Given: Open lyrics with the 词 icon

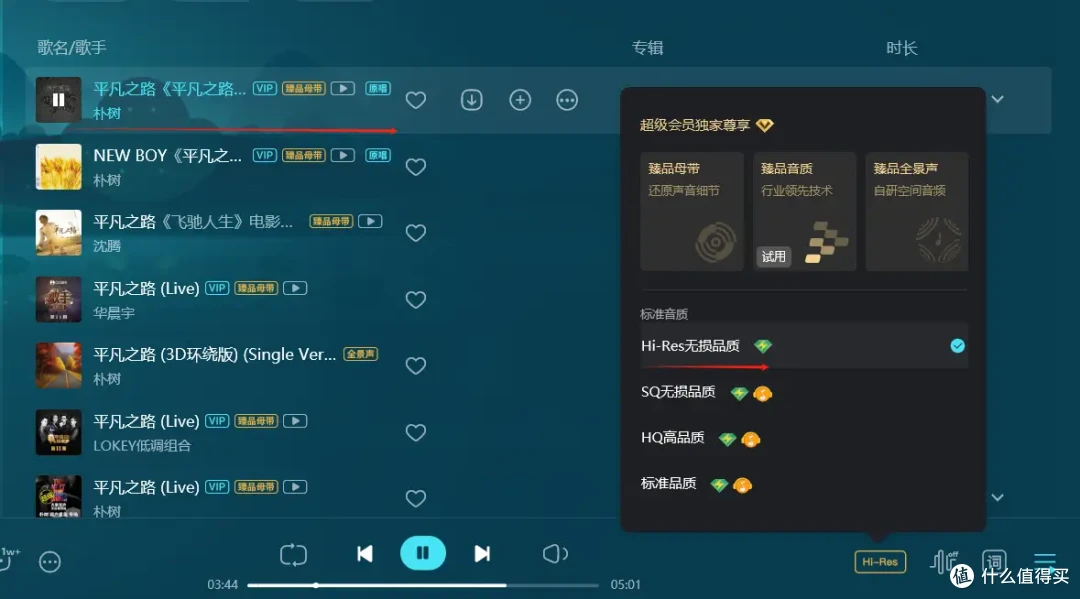Looking at the screenshot, I should pyautogui.click(x=993, y=561).
